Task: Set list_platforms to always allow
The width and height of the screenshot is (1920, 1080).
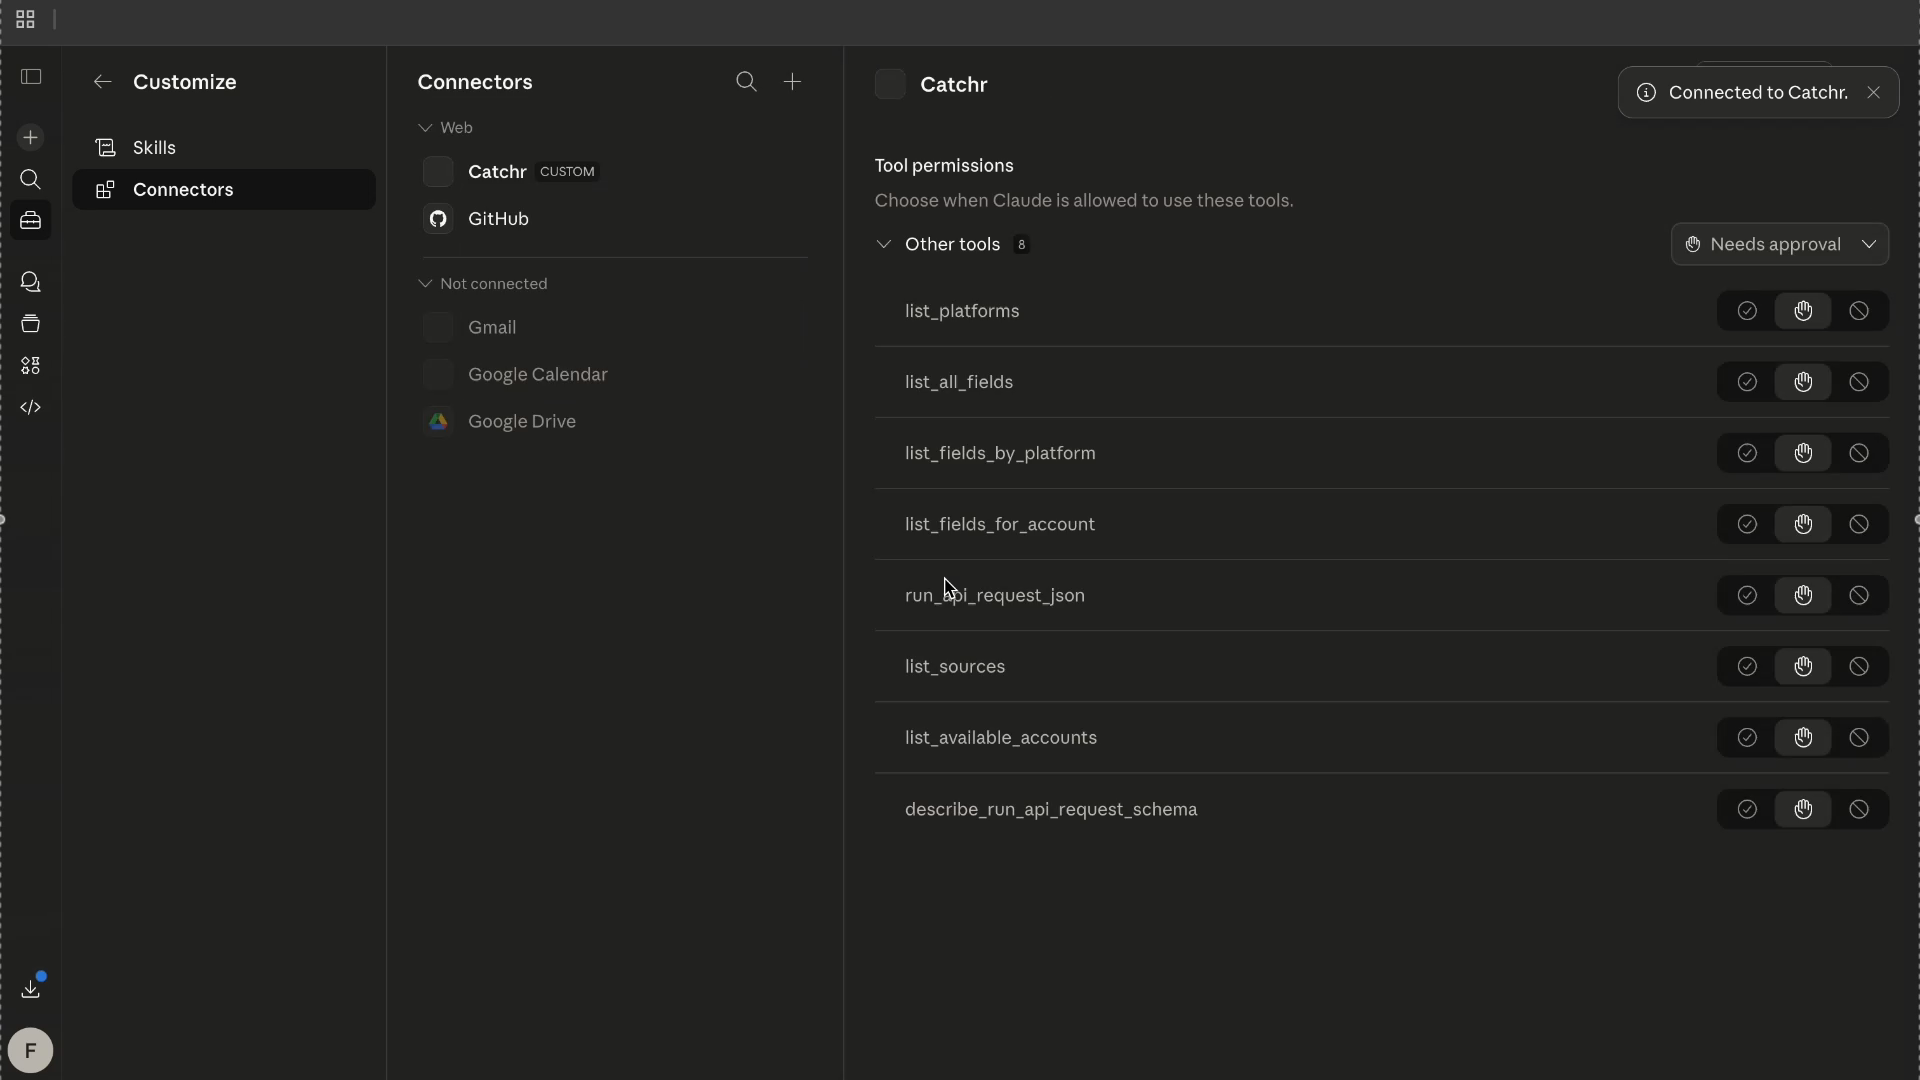Action: coord(1747,311)
